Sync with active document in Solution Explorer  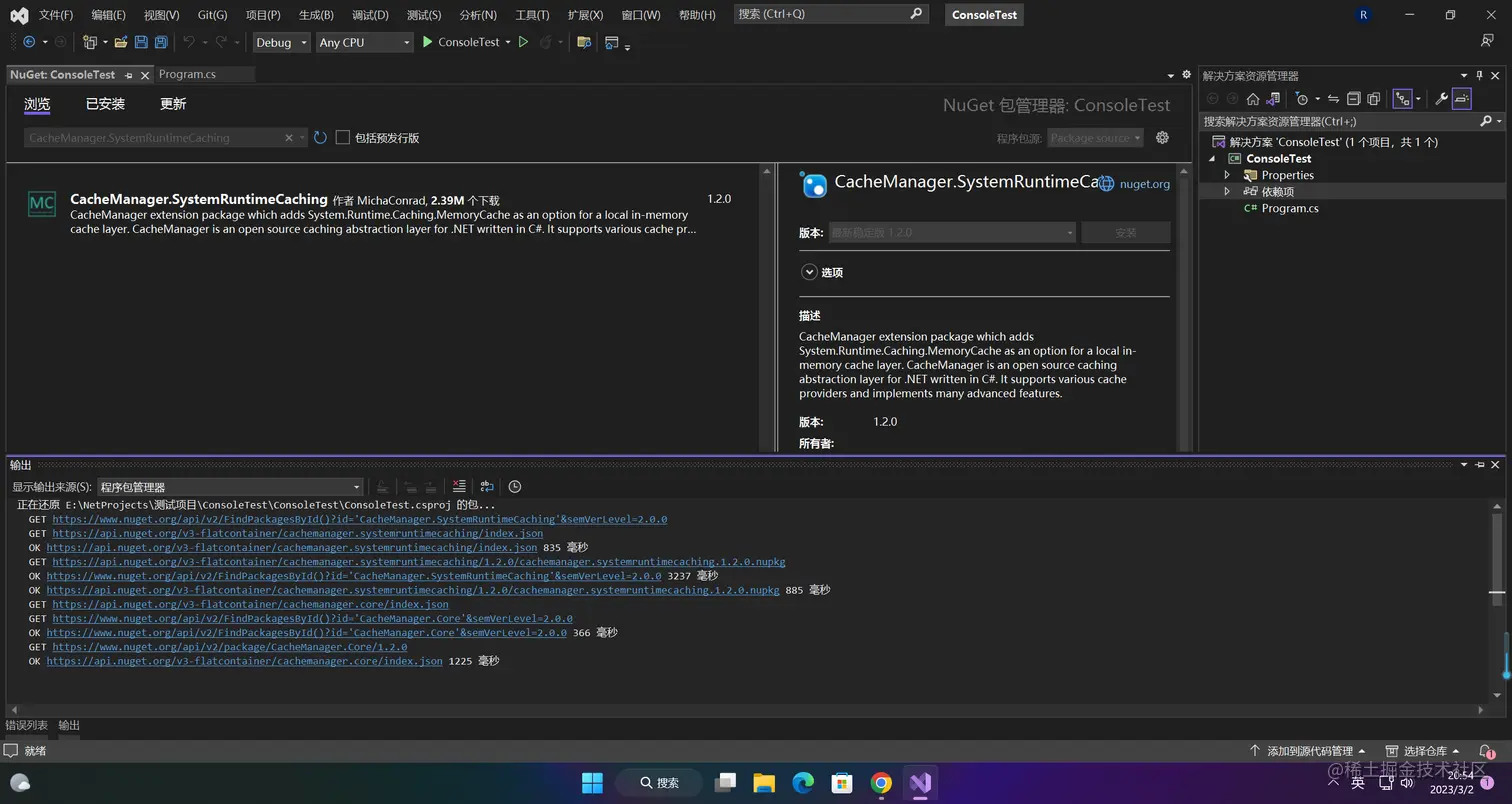(1333, 99)
